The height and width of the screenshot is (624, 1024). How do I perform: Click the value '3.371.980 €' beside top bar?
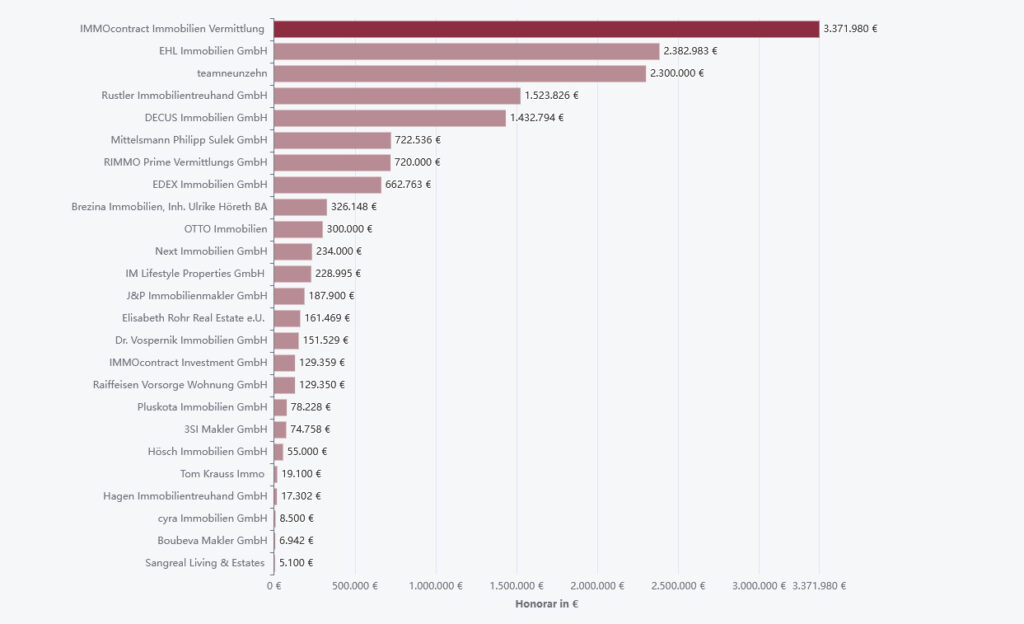click(850, 29)
